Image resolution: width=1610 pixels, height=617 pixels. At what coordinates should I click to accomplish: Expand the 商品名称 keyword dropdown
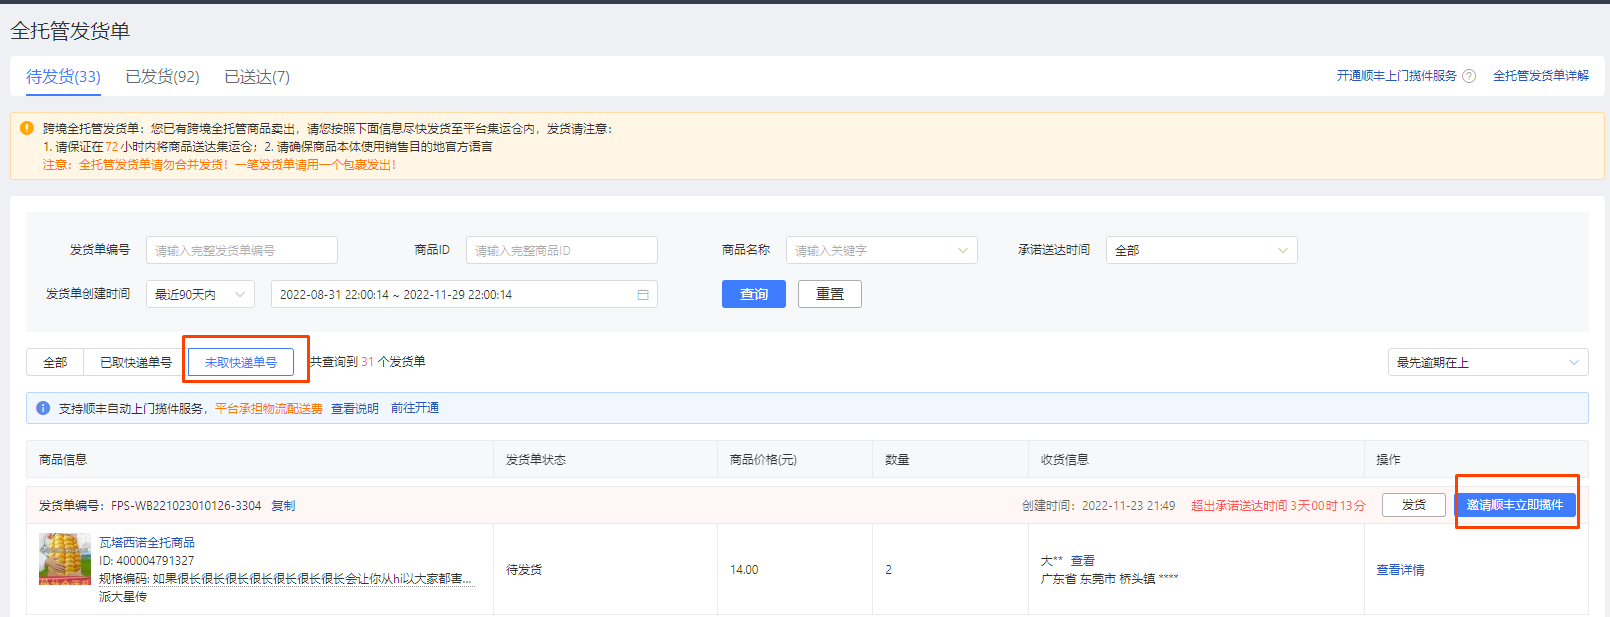point(881,250)
